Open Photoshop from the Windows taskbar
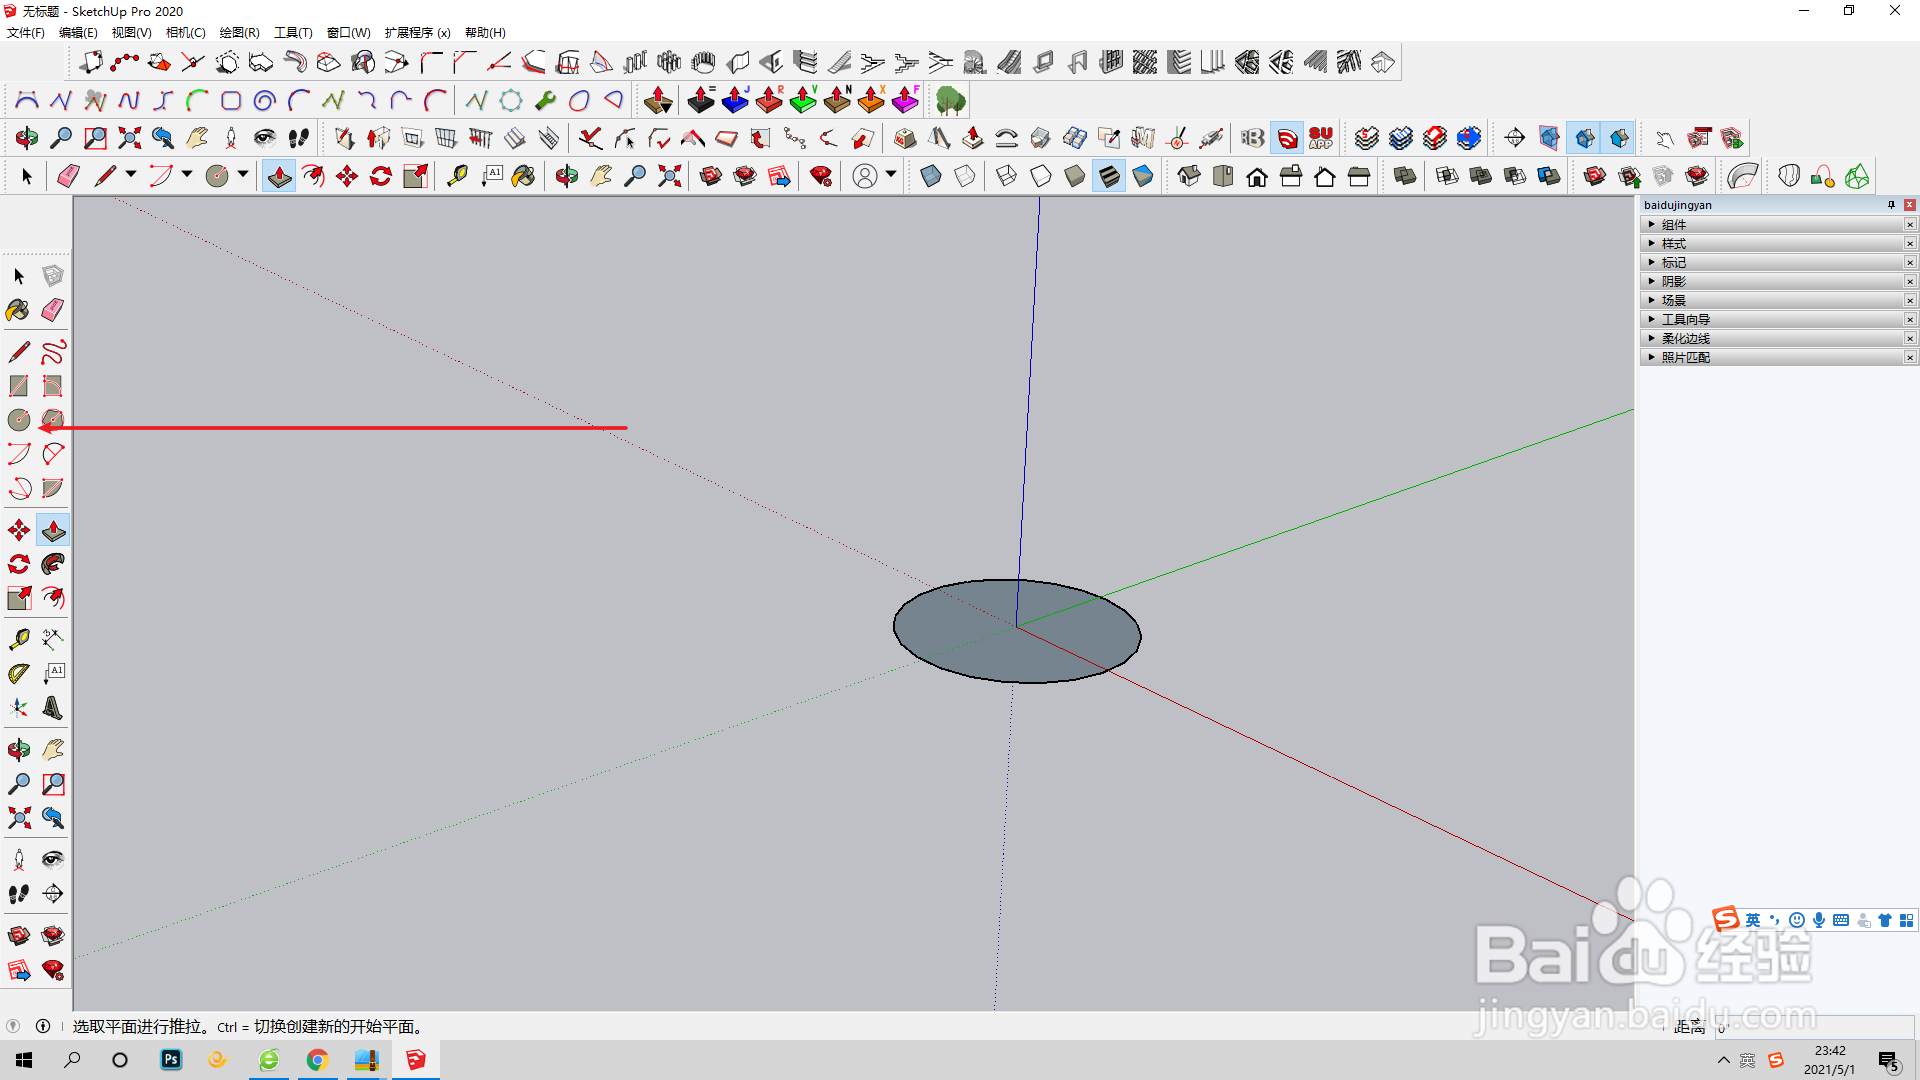This screenshot has height=1080, width=1920. [x=171, y=1060]
